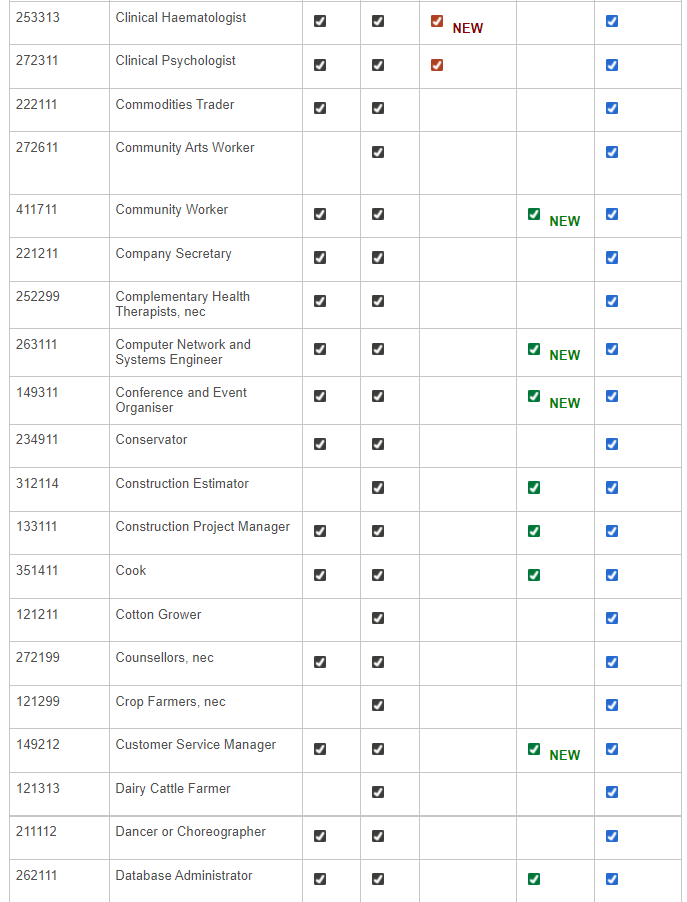This screenshot has width=687, height=902.
Task: Toggle the blue checkbox in Cotton Grower row
Action: (x=612, y=618)
